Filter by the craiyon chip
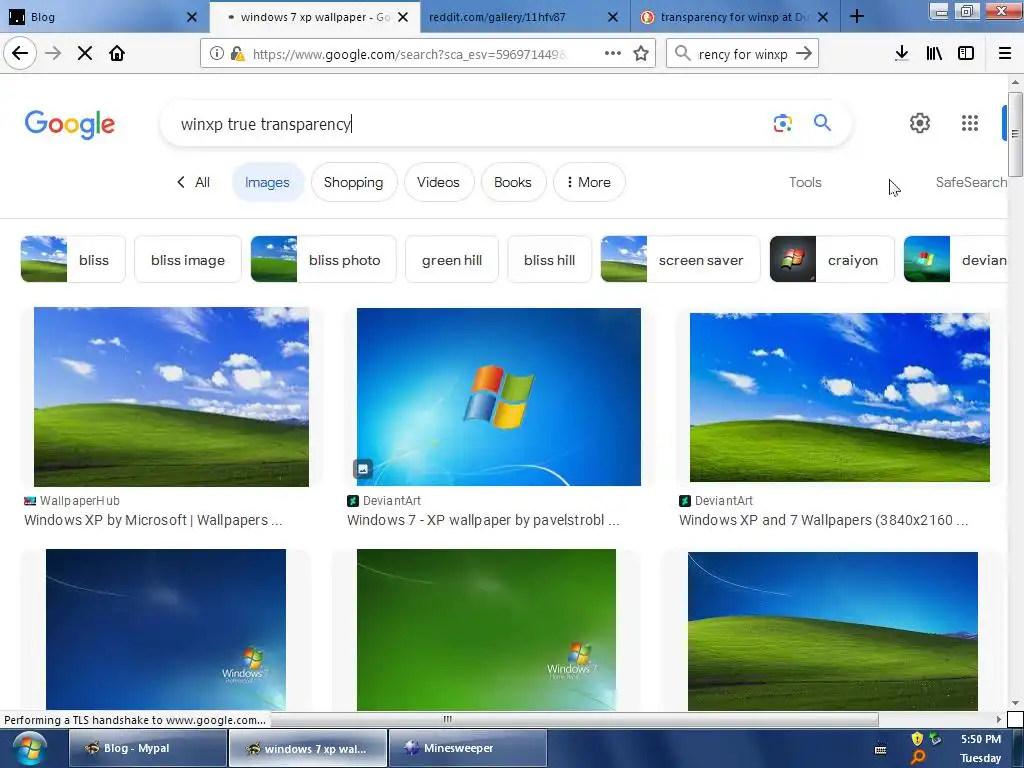This screenshot has width=1024, height=768. [x=832, y=259]
